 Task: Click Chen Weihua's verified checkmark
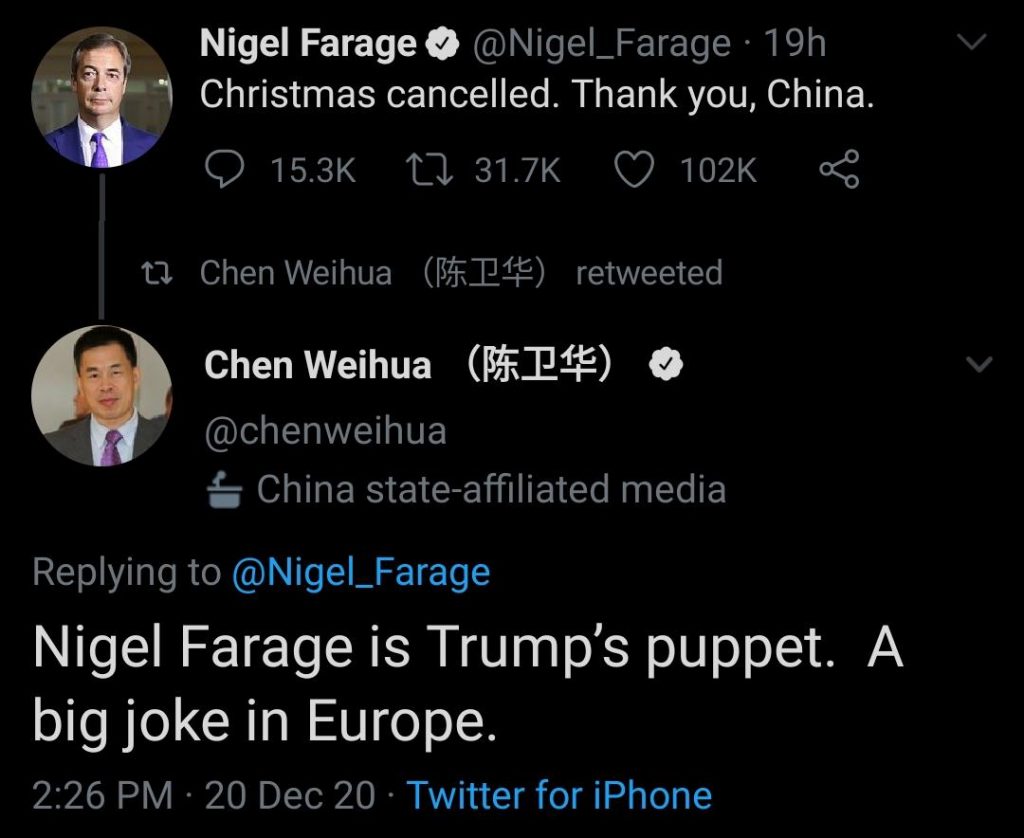click(666, 364)
